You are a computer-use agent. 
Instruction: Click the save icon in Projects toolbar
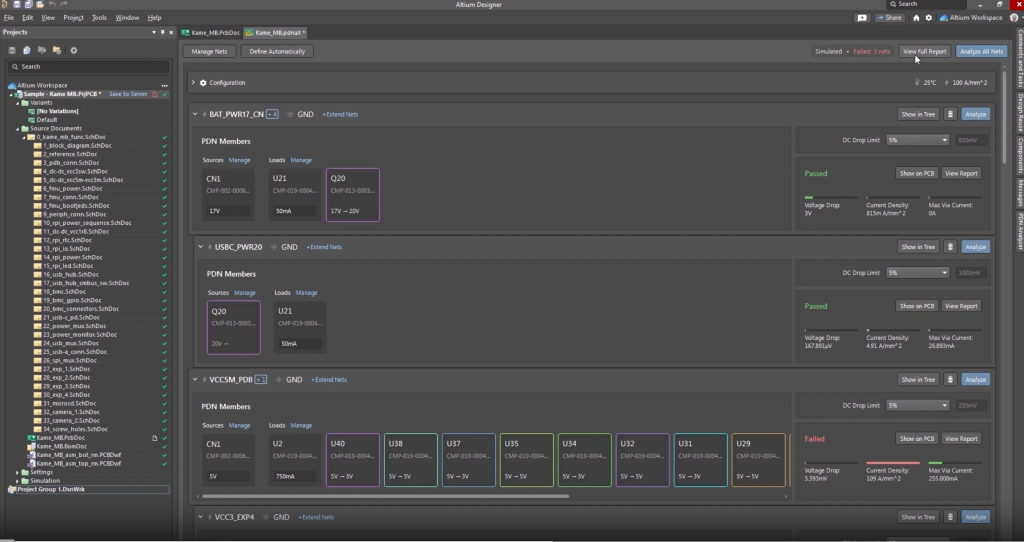click(12, 50)
